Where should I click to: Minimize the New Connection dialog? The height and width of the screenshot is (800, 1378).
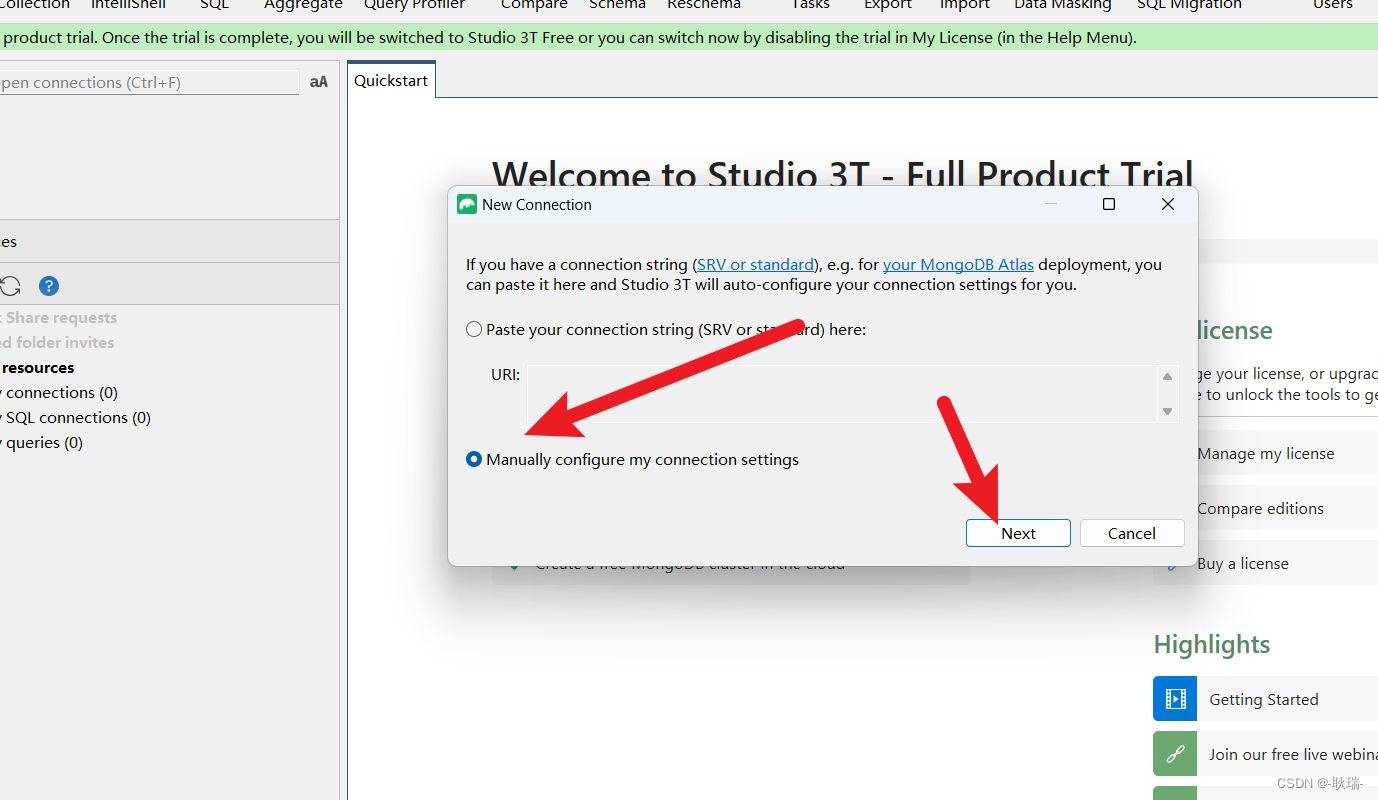1051,204
